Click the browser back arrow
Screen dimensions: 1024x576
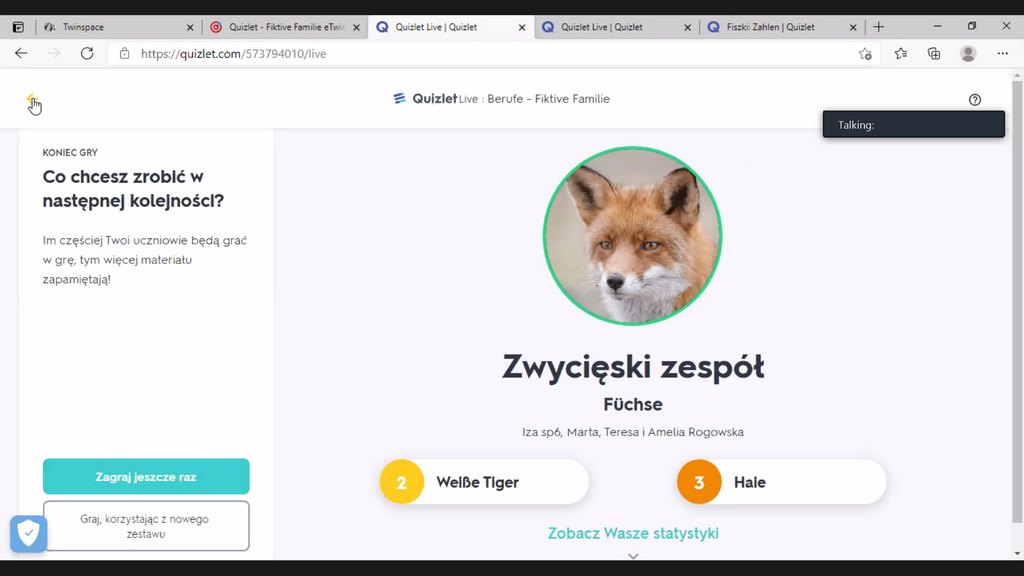(21, 54)
